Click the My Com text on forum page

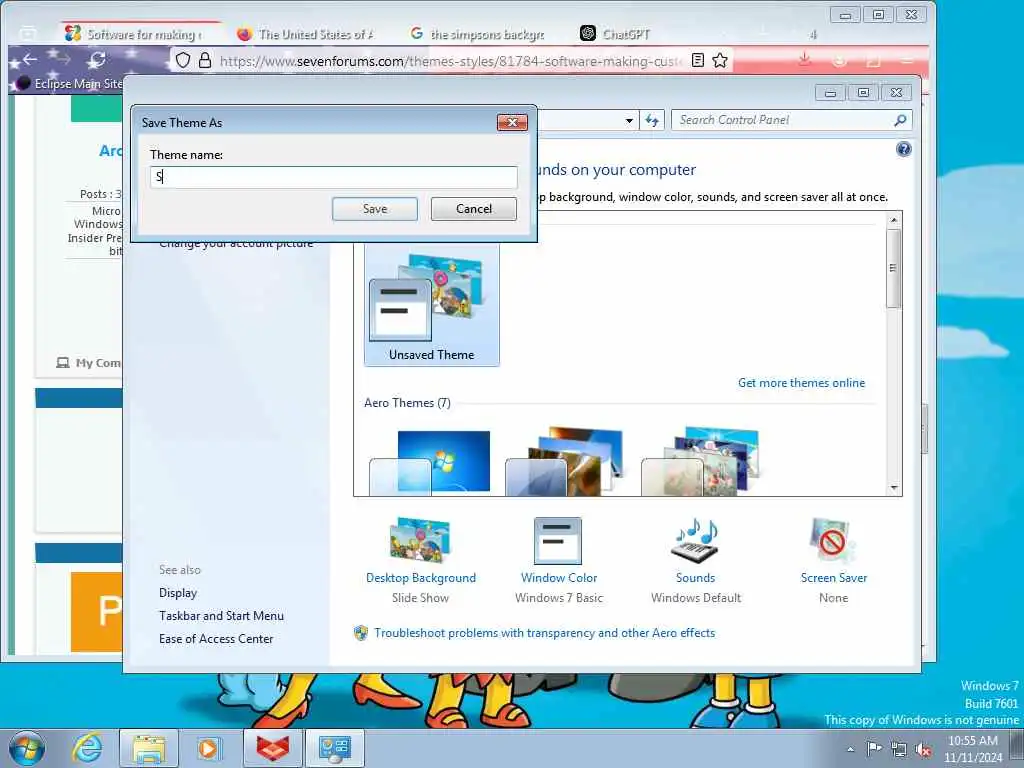point(98,363)
